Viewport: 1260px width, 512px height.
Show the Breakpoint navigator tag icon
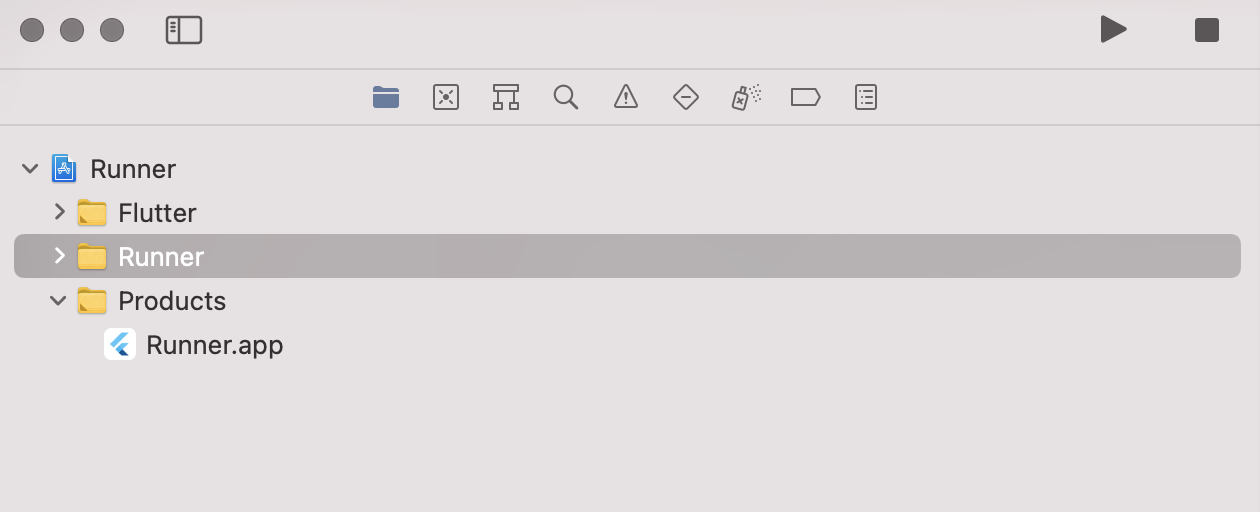(806, 97)
